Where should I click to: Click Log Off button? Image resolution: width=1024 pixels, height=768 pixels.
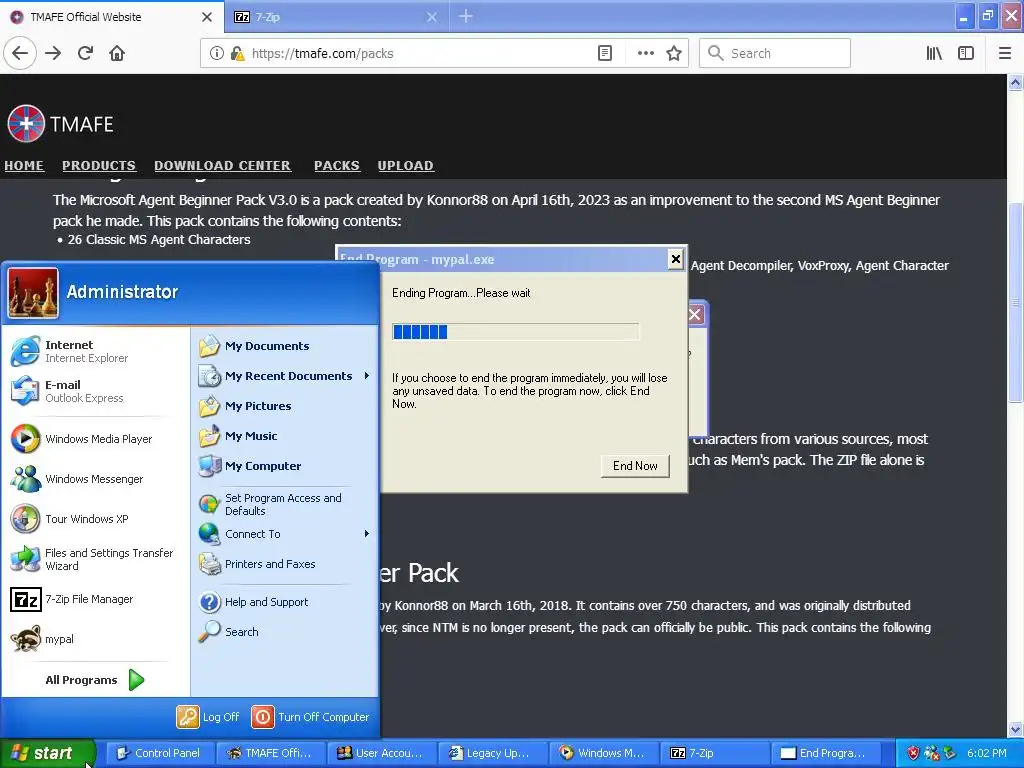208,716
